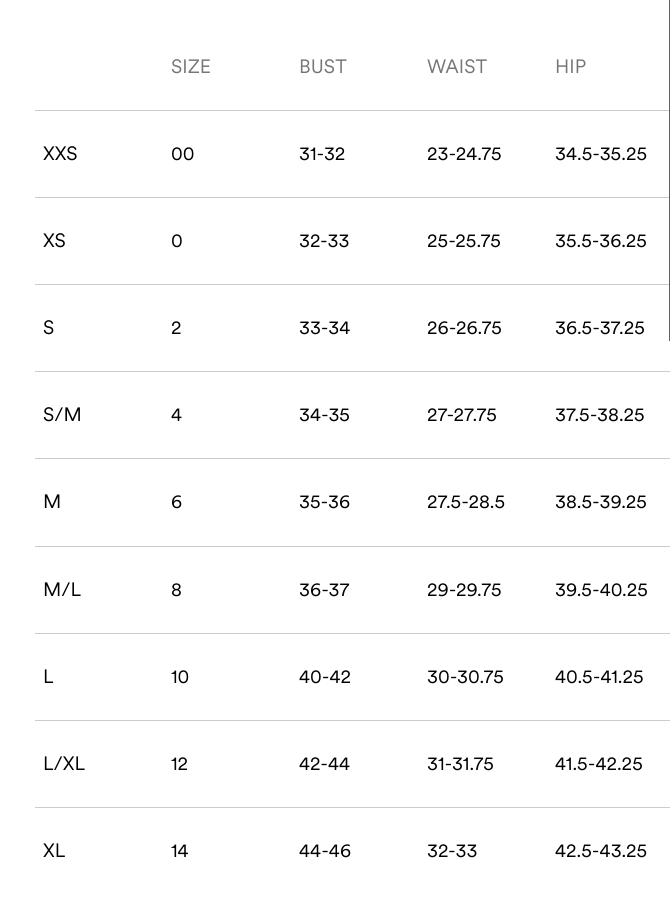This screenshot has width=670, height=922.
Task: Select waist measurement 23-24.75
Action: coord(463,154)
